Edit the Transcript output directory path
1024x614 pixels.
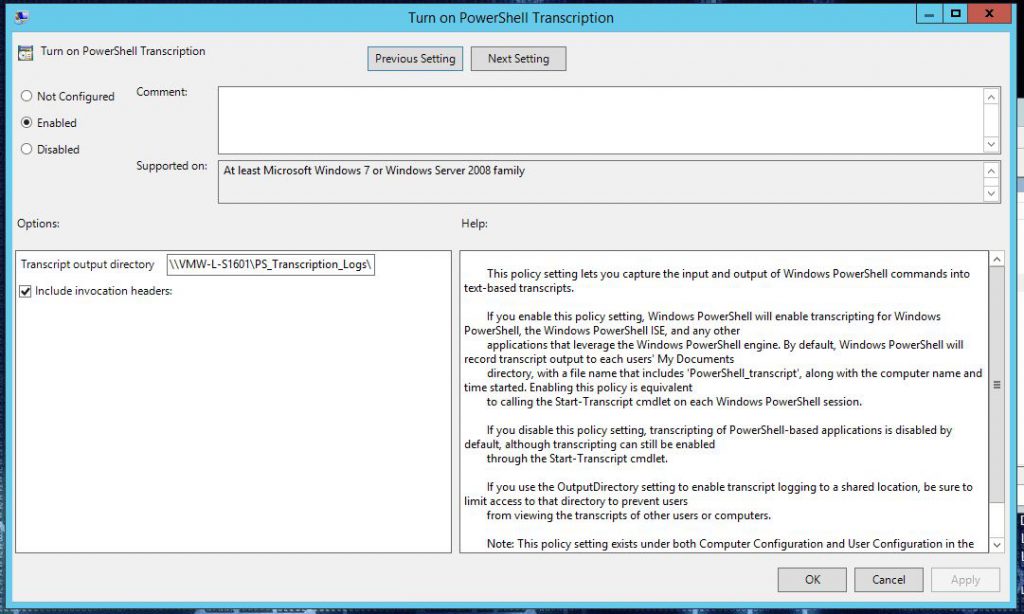coord(271,264)
